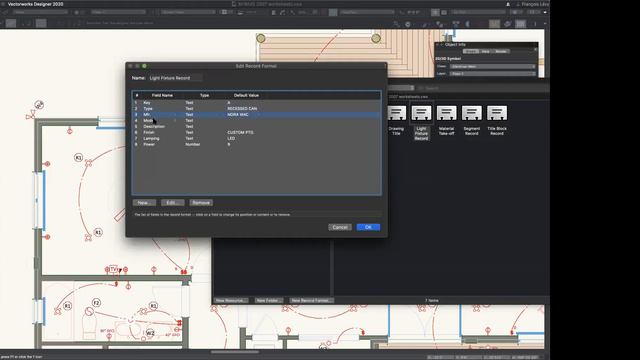640x360 pixels.
Task: Click Cancel in Edit Record Format dialog
Action: [x=340, y=227]
